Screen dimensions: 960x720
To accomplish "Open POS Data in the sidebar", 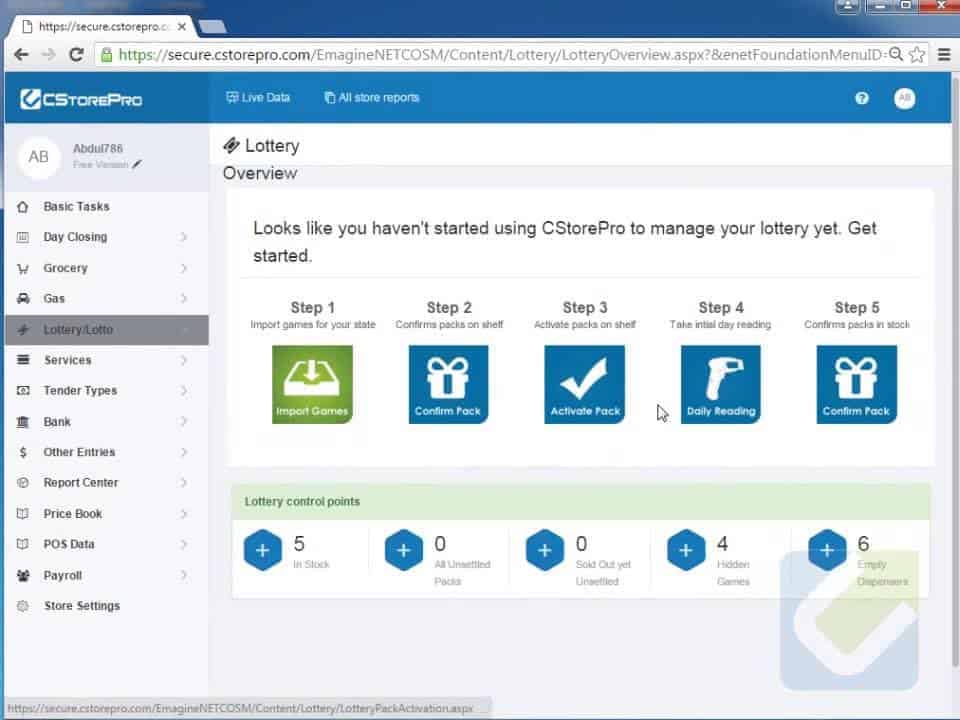I will tap(107, 544).
